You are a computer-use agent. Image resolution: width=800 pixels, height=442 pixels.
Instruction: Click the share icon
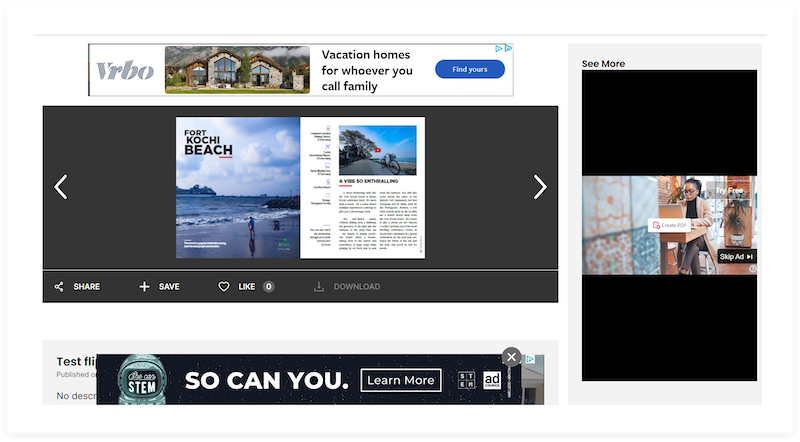tap(59, 286)
